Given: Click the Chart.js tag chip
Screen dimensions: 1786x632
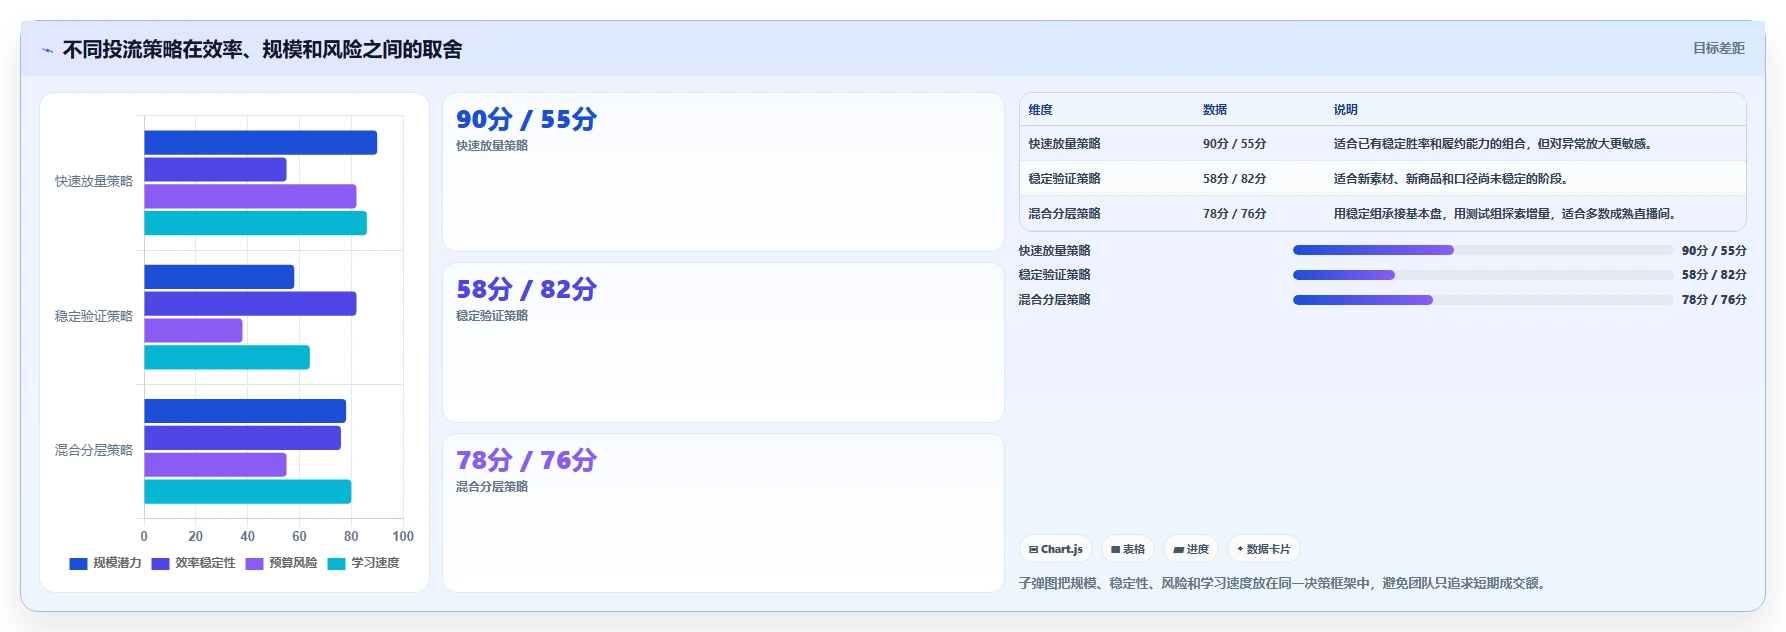Looking at the screenshot, I should pos(1056,549).
